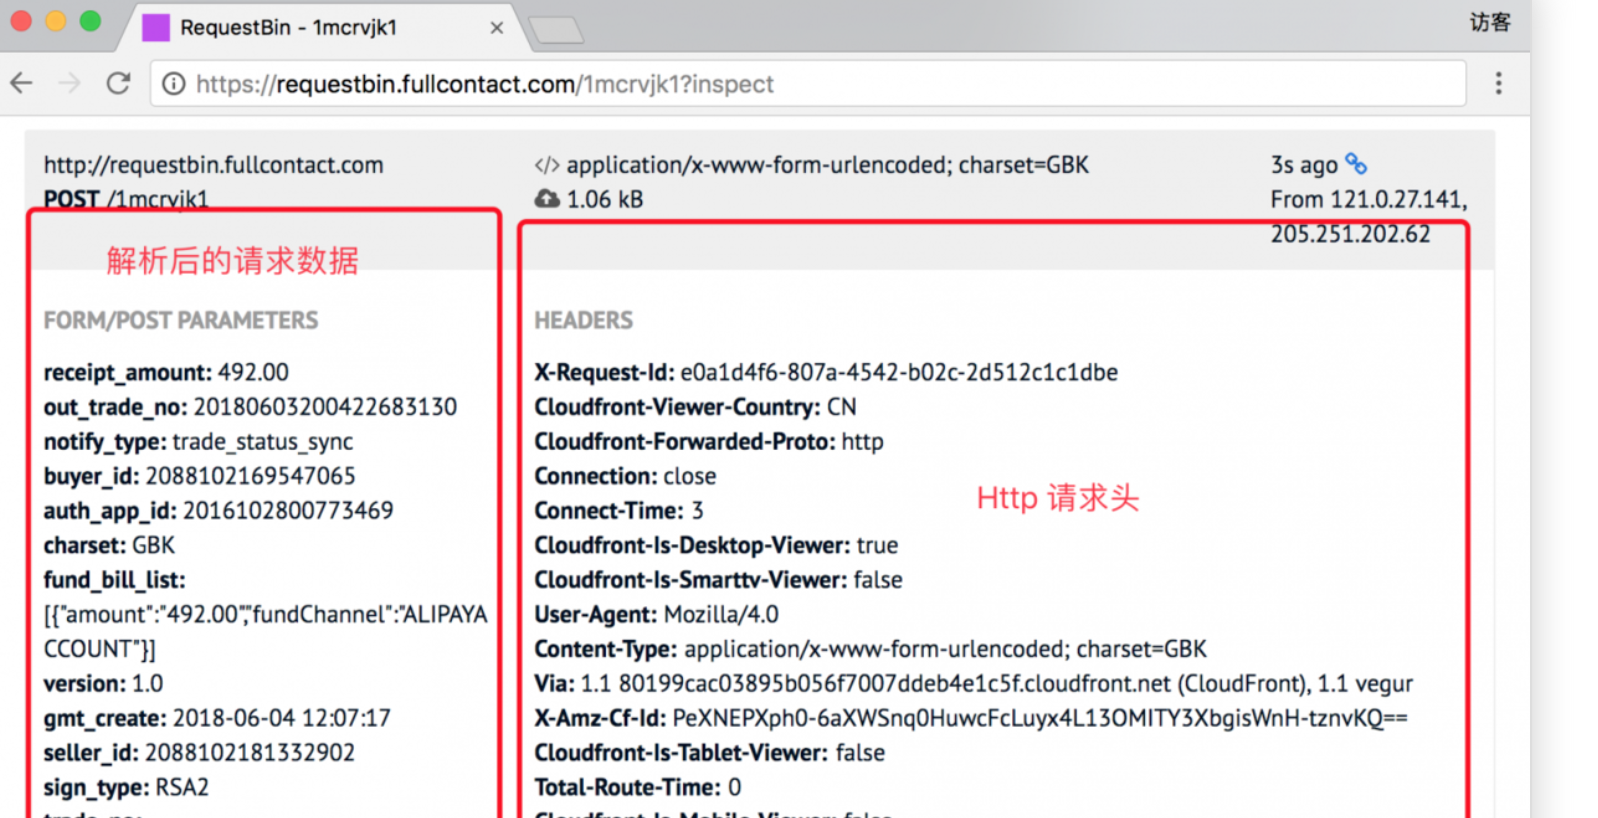Click the 'X-Amz-Cf-Id' header row
The width and height of the screenshot is (1598, 818).
(x=971, y=718)
